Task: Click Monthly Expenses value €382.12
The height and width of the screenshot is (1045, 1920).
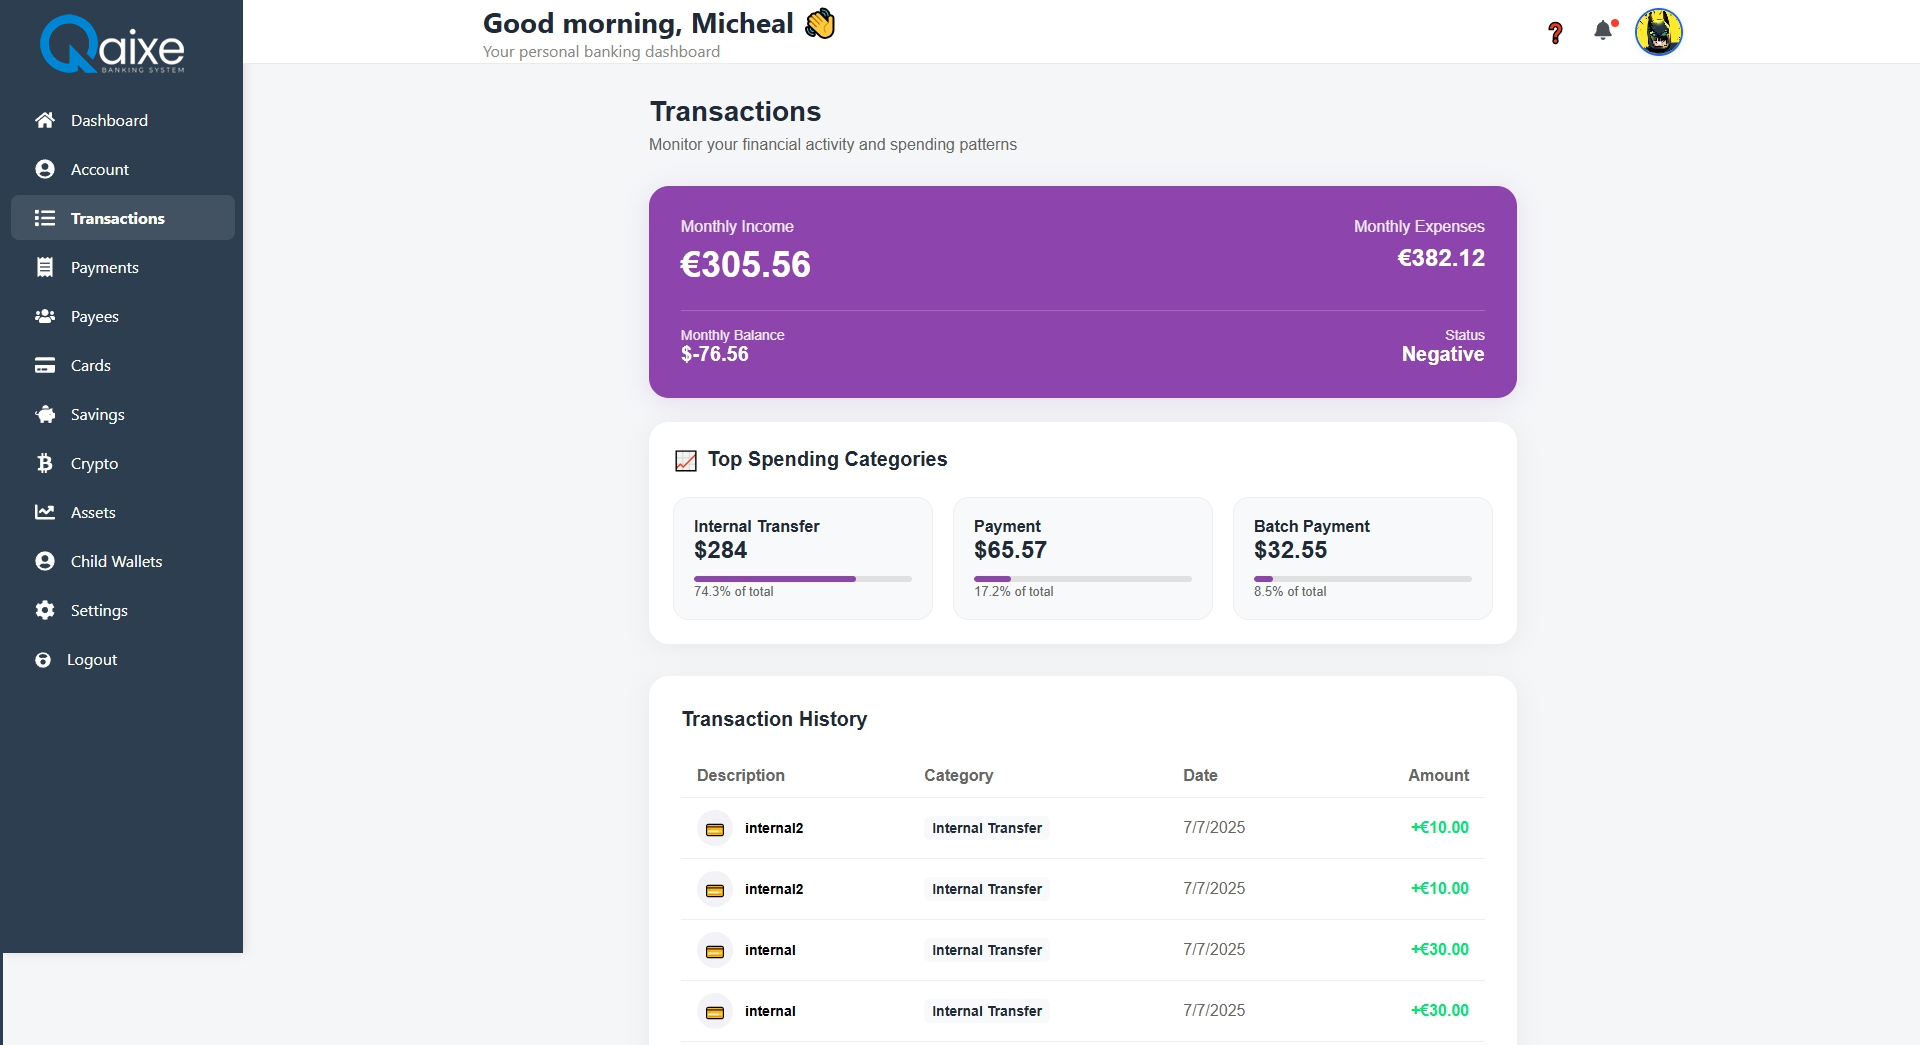Action: coord(1441,258)
